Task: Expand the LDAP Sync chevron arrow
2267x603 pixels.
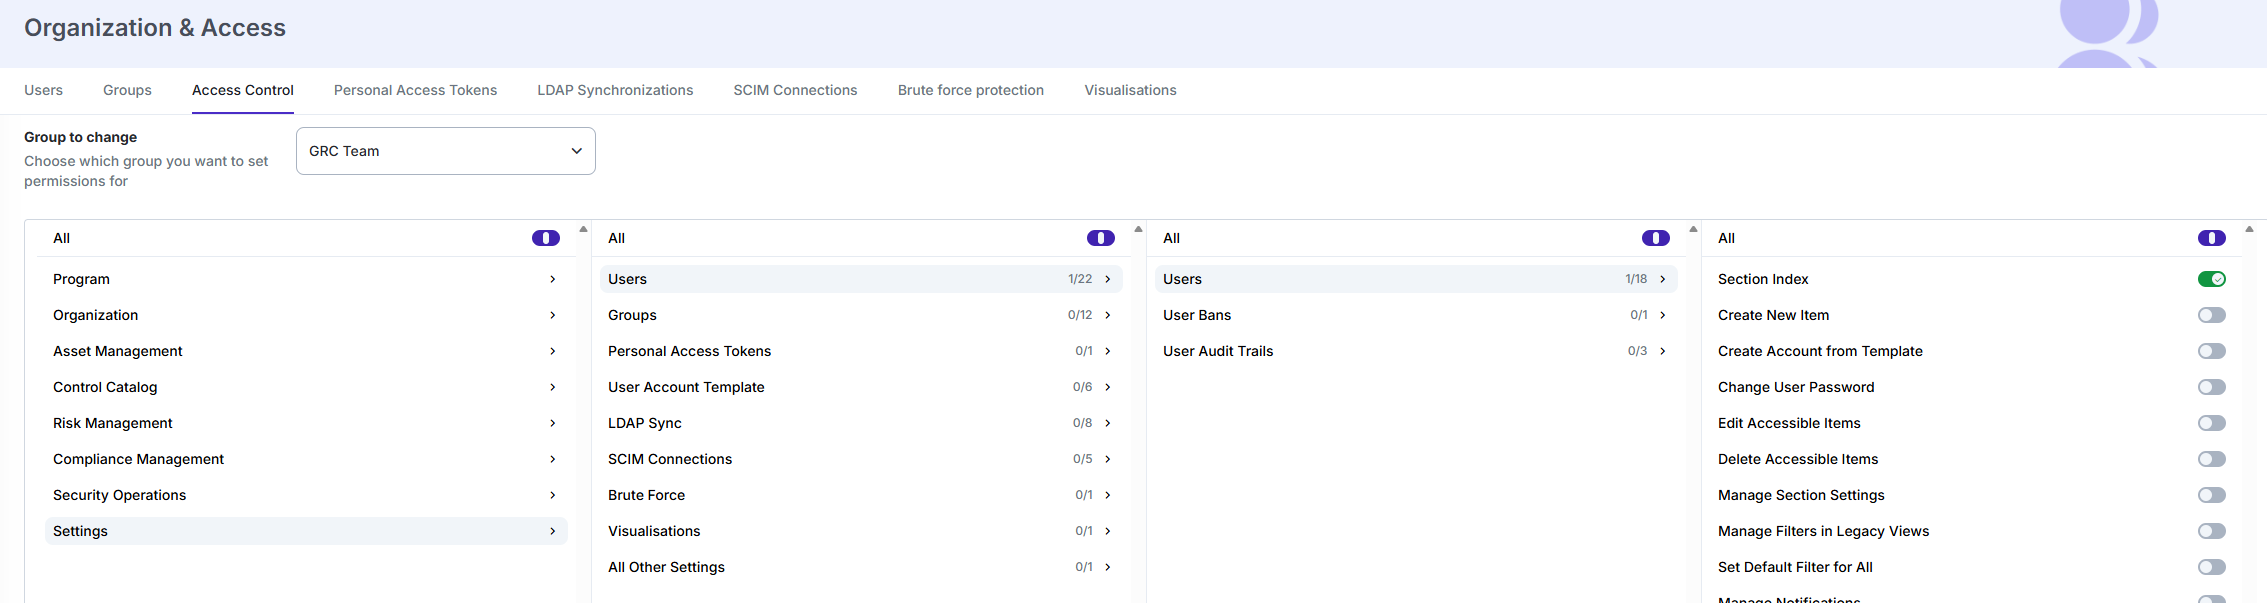Action: (1108, 423)
